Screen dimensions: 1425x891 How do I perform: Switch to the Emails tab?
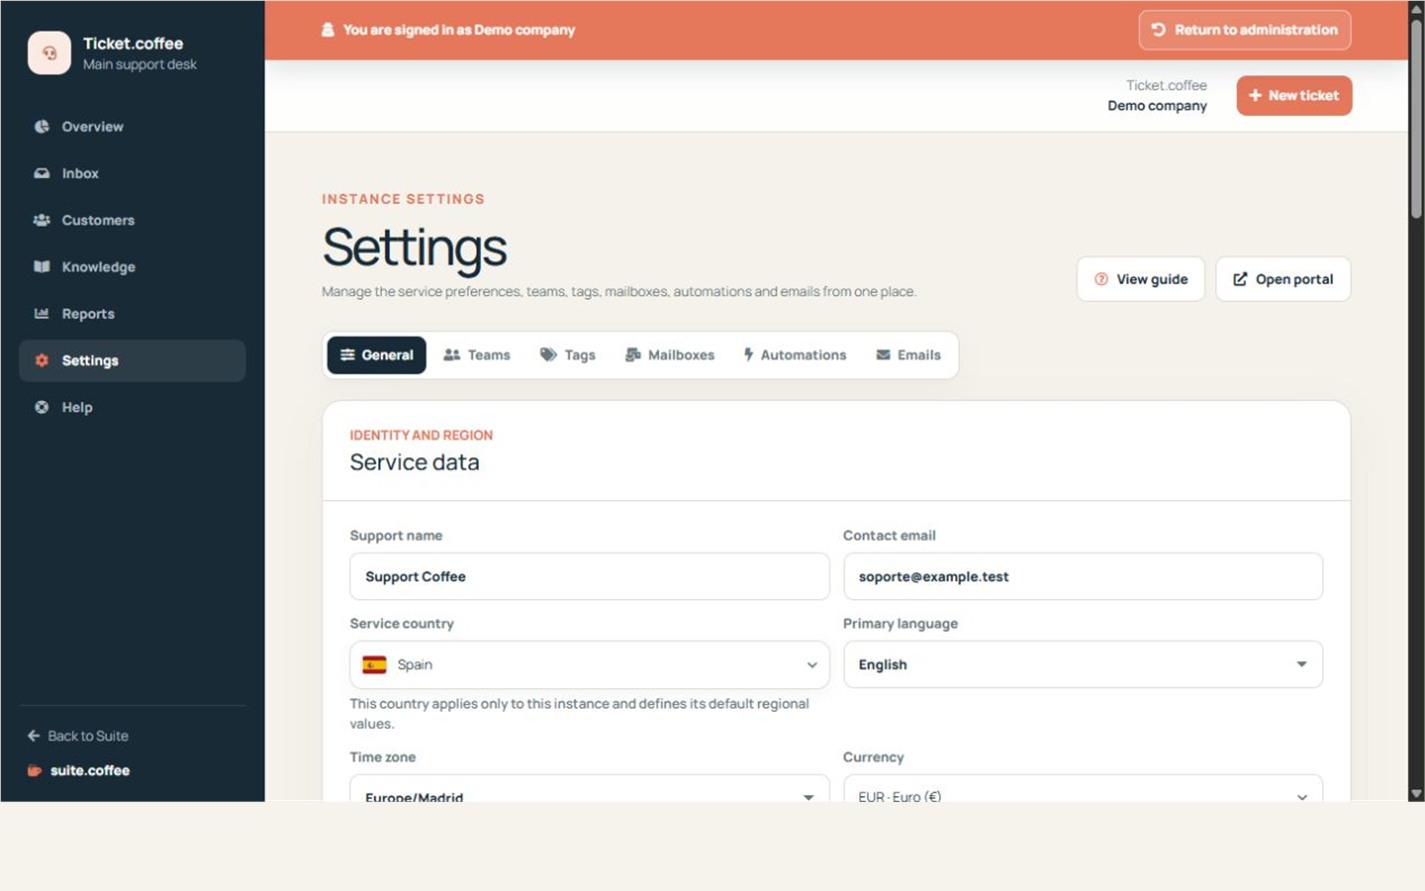[908, 355]
